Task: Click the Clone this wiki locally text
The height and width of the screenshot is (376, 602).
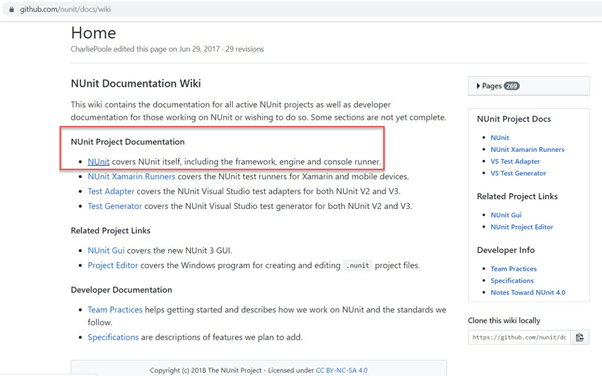Action: [x=504, y=320]
